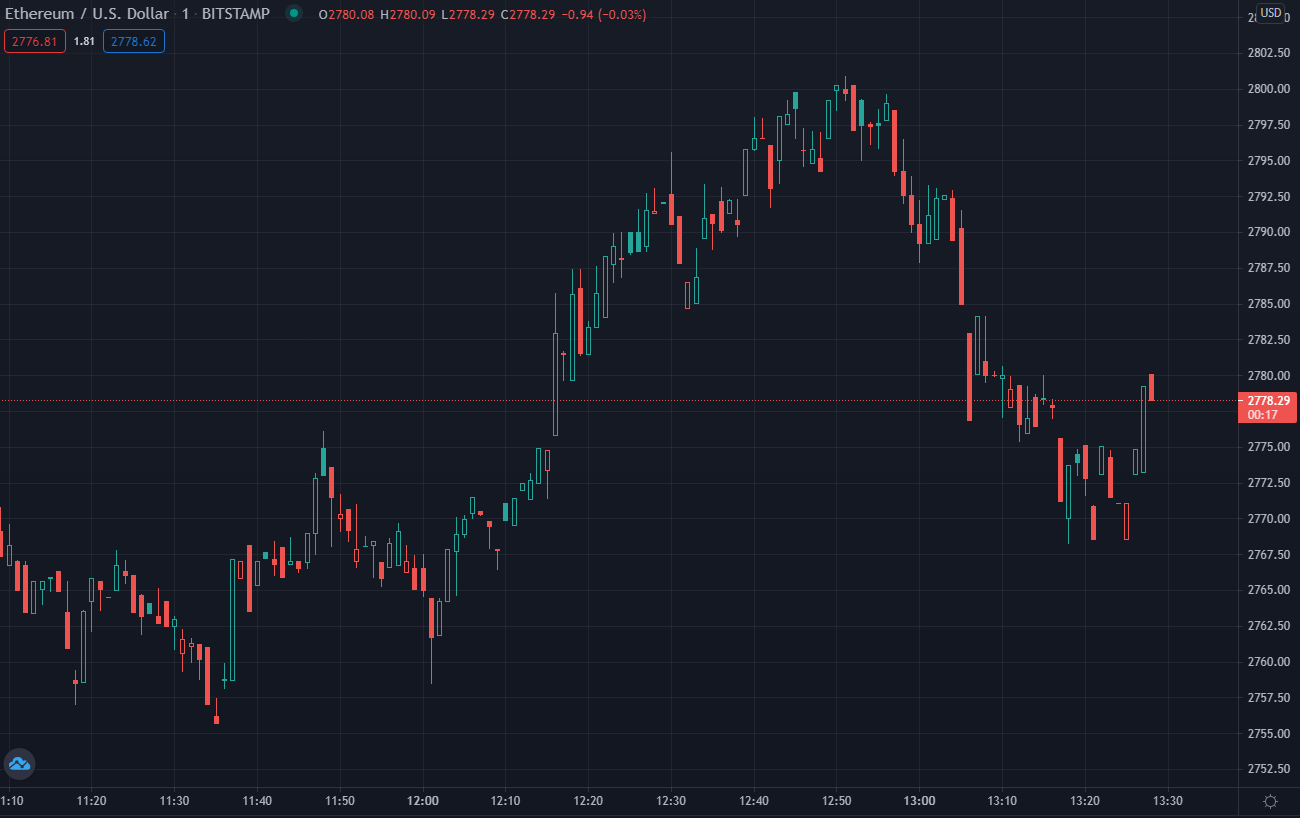Click the 2800.00 price scale label

(1268, 88)
